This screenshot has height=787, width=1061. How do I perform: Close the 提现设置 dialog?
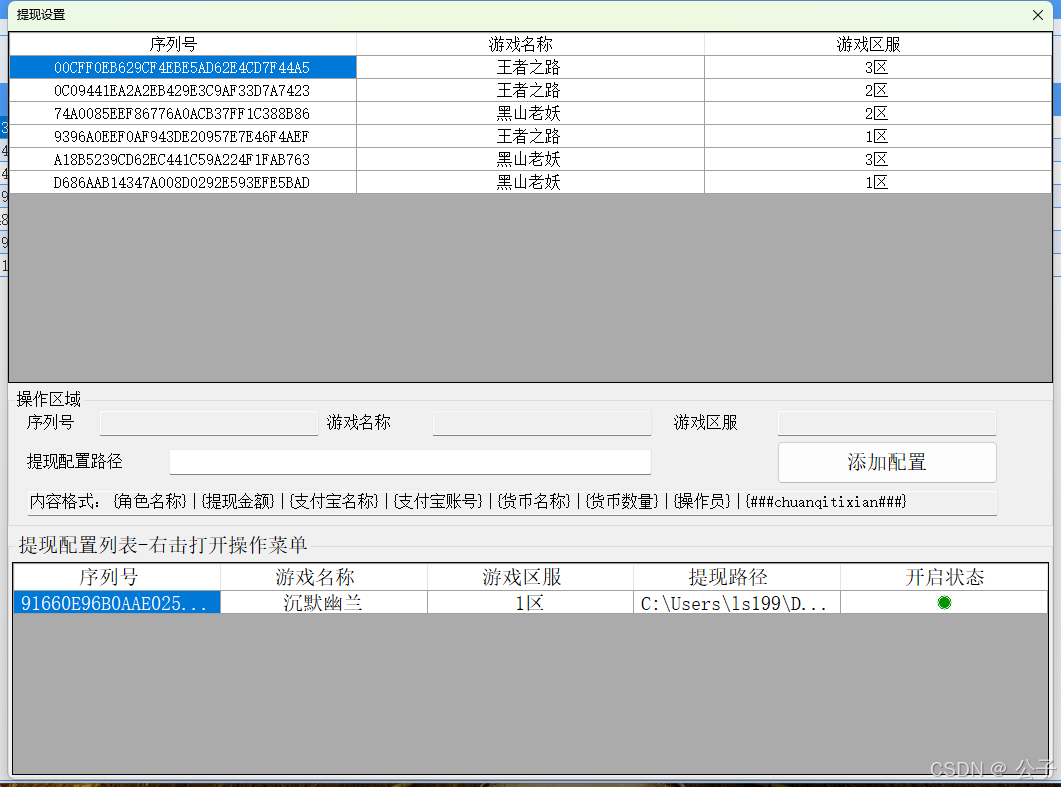1037,15
